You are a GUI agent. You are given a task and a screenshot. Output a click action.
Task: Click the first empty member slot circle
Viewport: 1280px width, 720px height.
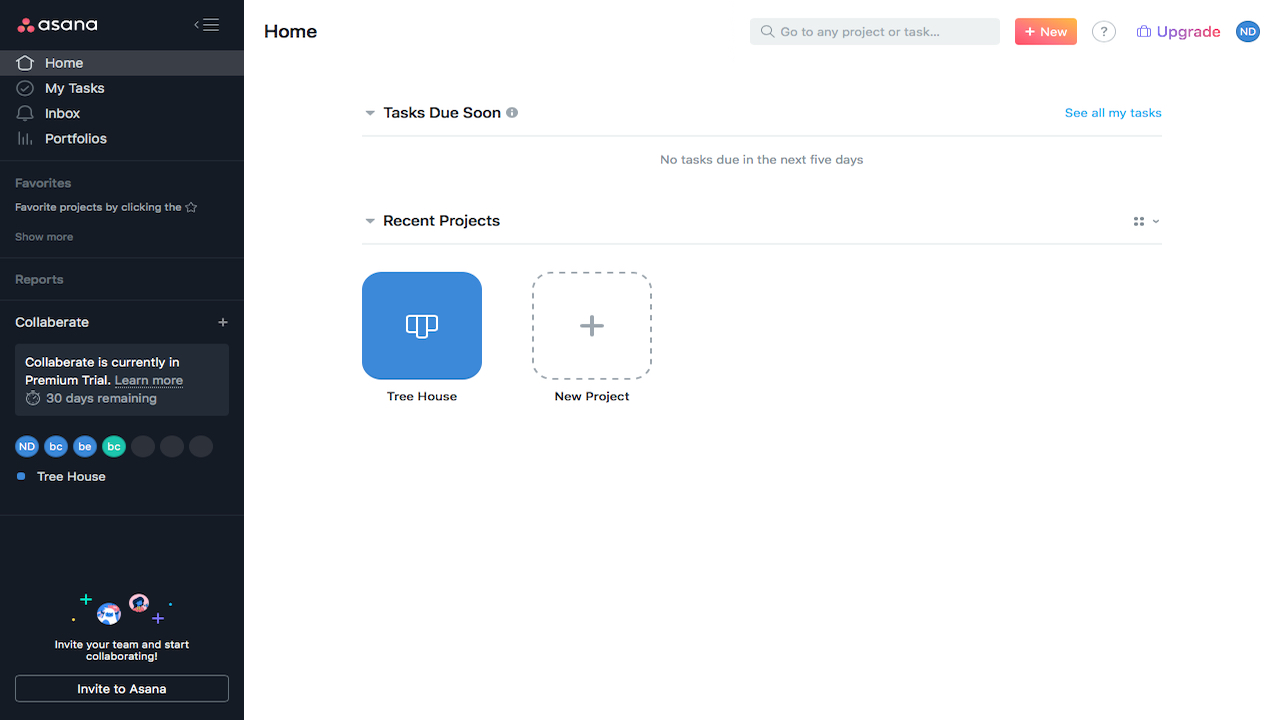[143, 446]
